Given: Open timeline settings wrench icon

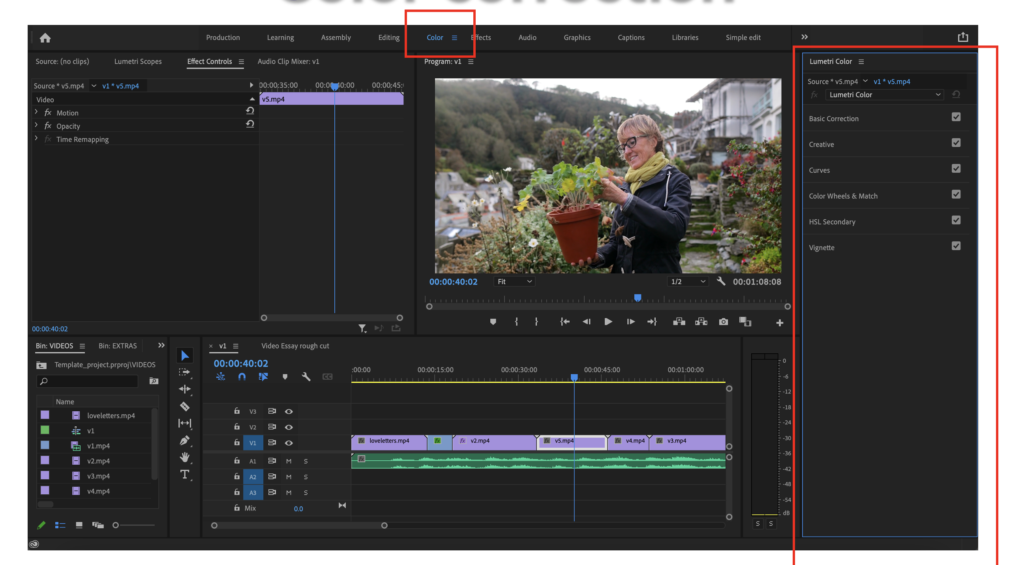Looking at the screenshot, I should [306, 377].
